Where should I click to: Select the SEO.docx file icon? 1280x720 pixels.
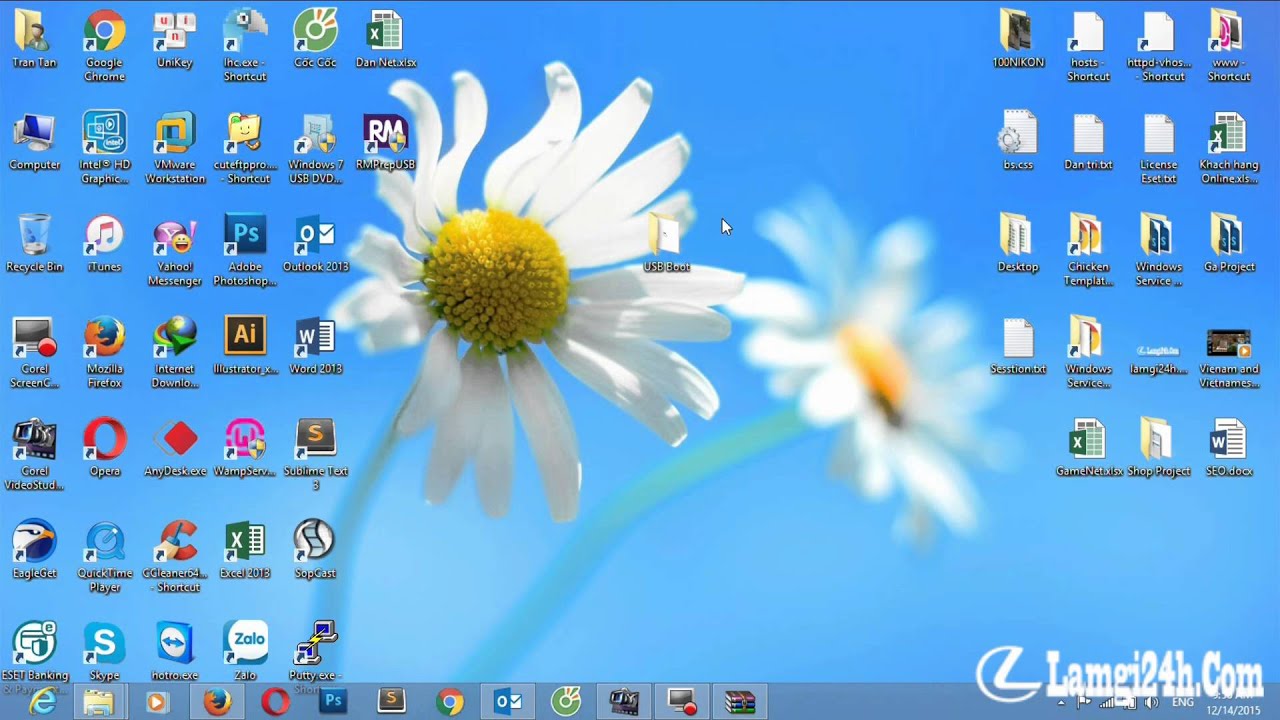pyautogui.click(x=1229, y=447)
